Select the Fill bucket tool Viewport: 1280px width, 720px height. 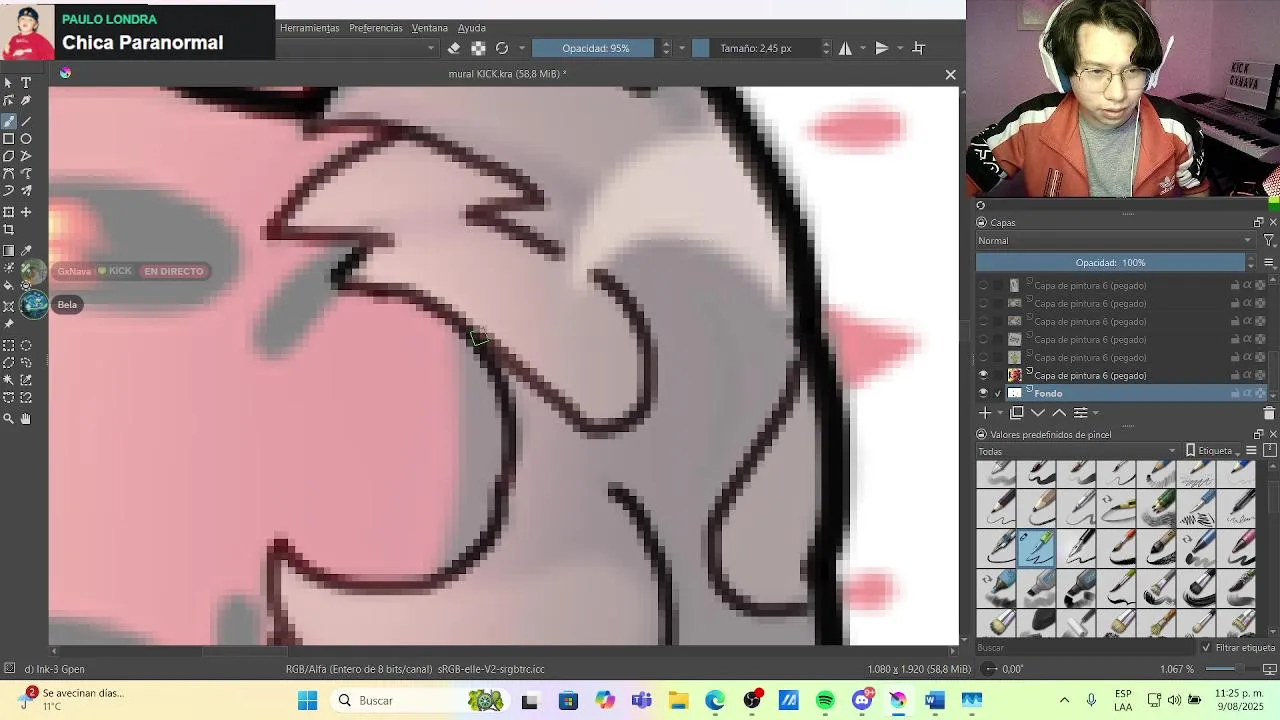coord(9,286)
